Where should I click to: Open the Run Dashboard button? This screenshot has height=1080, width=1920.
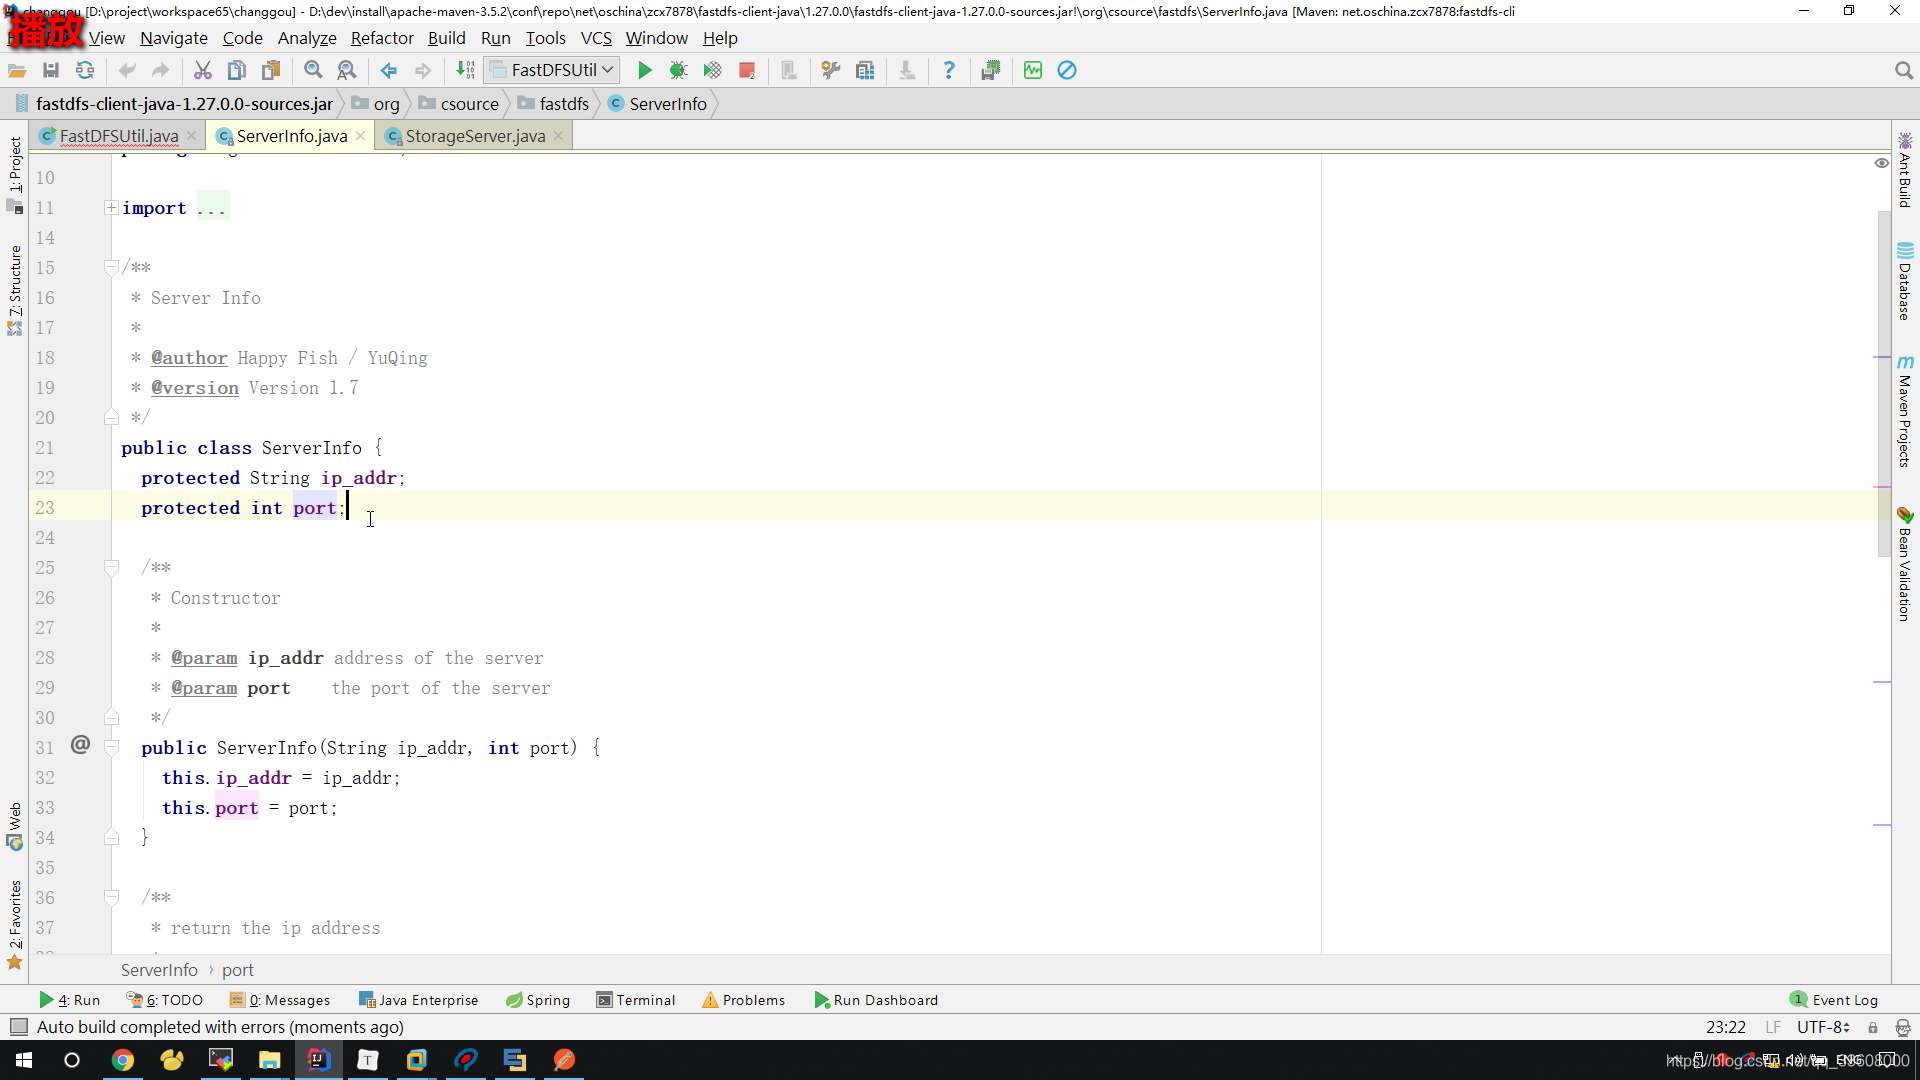[876, 1000]
